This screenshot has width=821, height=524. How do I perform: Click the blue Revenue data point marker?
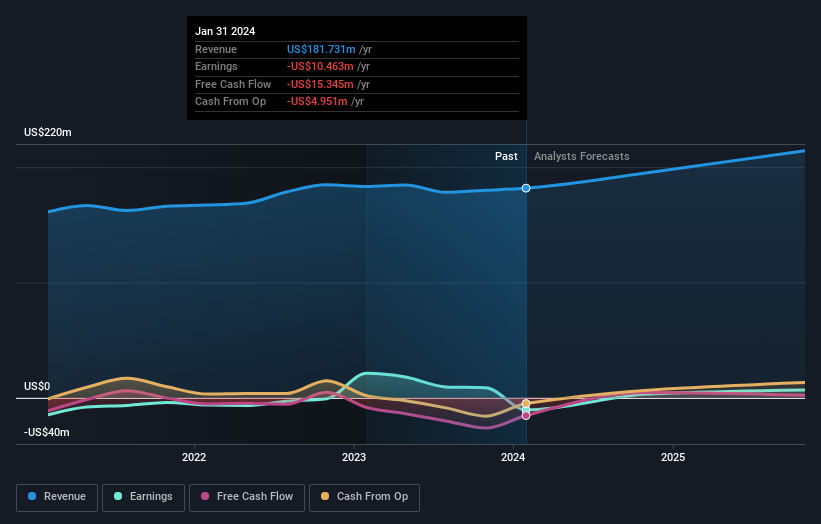pyautogui.click(x=526, y=188)
